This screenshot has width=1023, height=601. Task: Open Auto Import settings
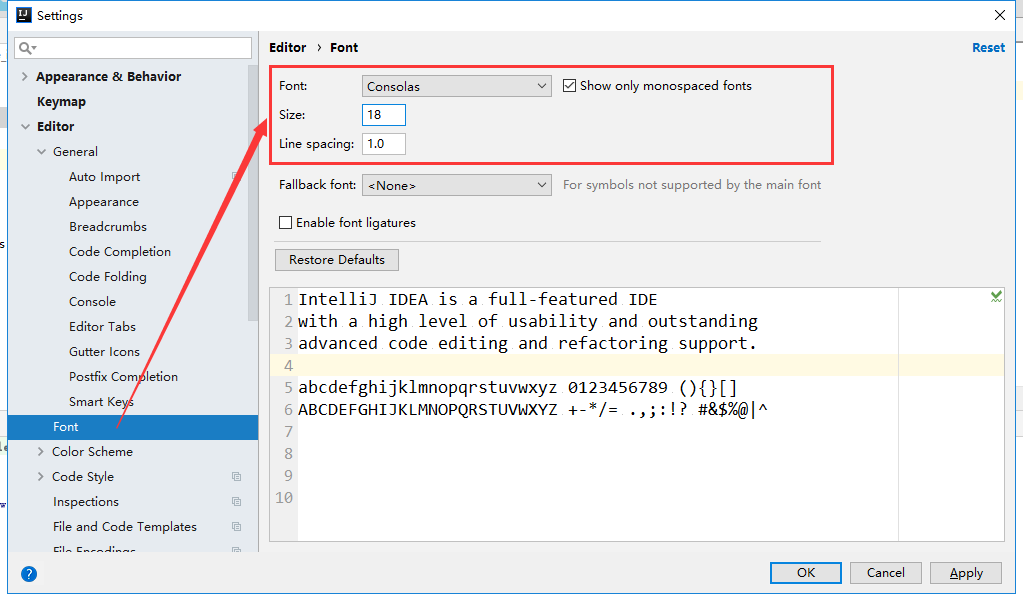(x=104, y=177)
